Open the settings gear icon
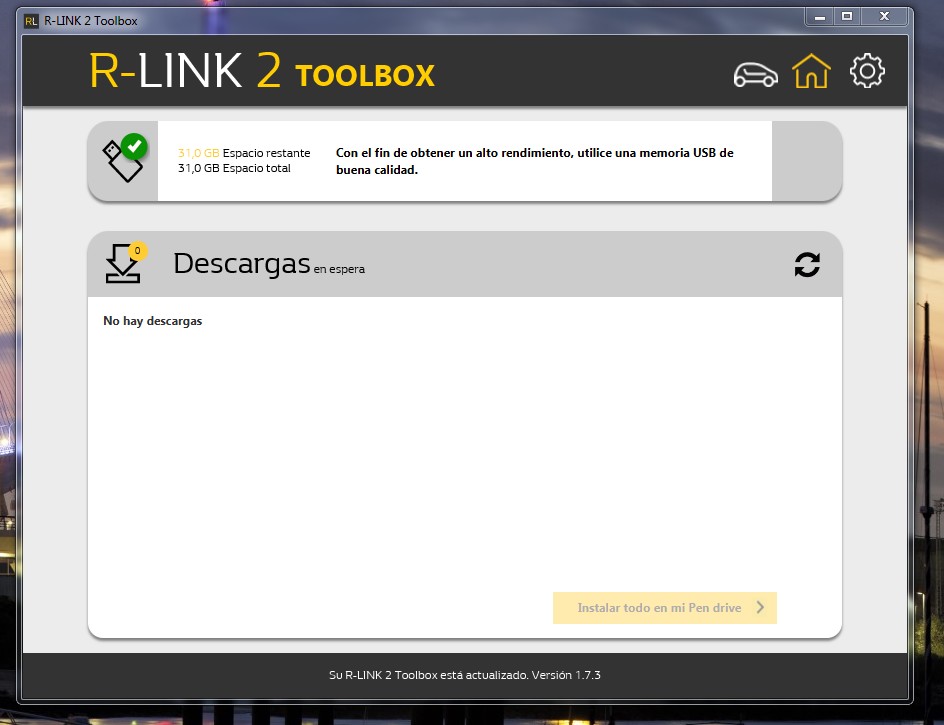The width and height of the screenshot is (944, 725). 867,71
